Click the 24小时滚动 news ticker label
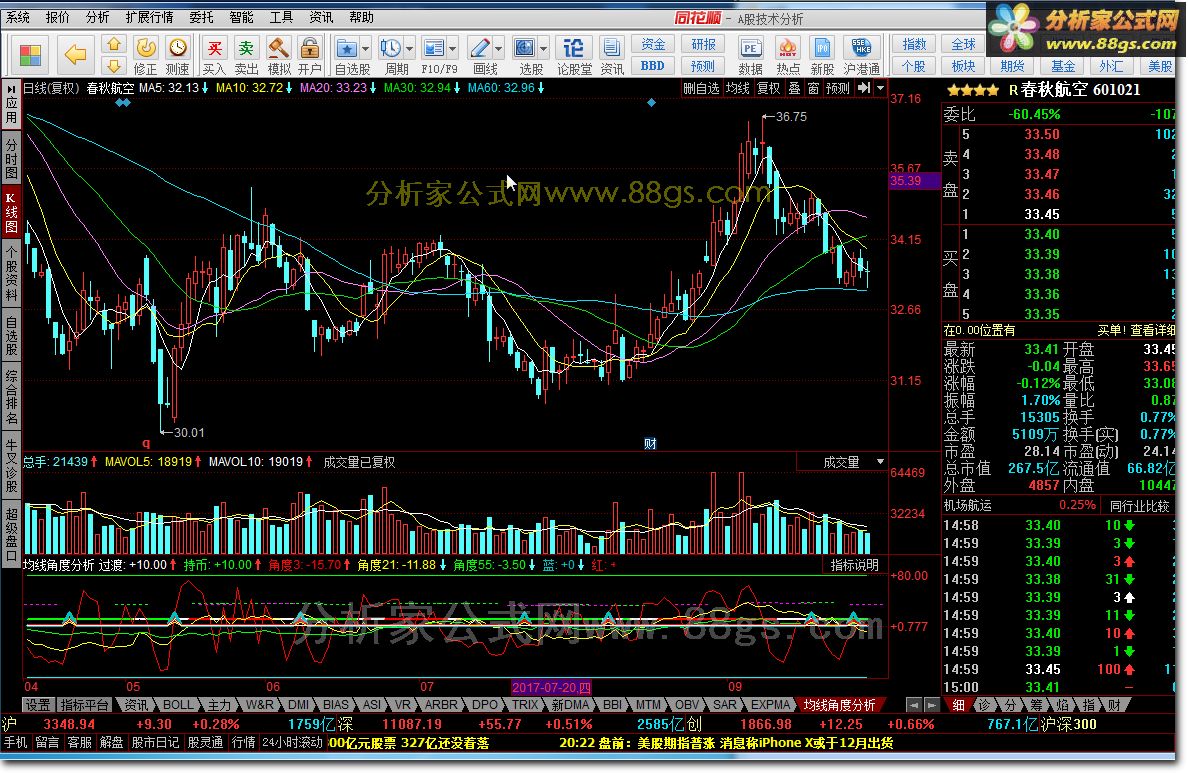The height and width of the screenshot is (773, 1188). click(x=292, y=743)
